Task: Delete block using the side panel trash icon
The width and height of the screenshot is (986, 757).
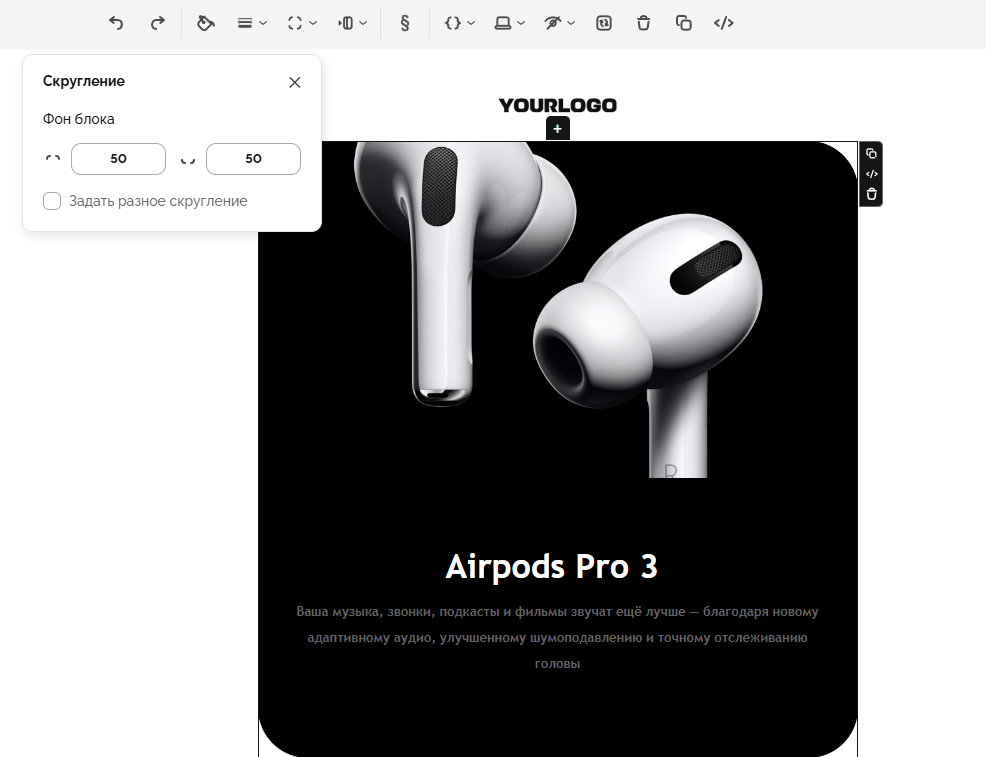Action: [871, 194]
